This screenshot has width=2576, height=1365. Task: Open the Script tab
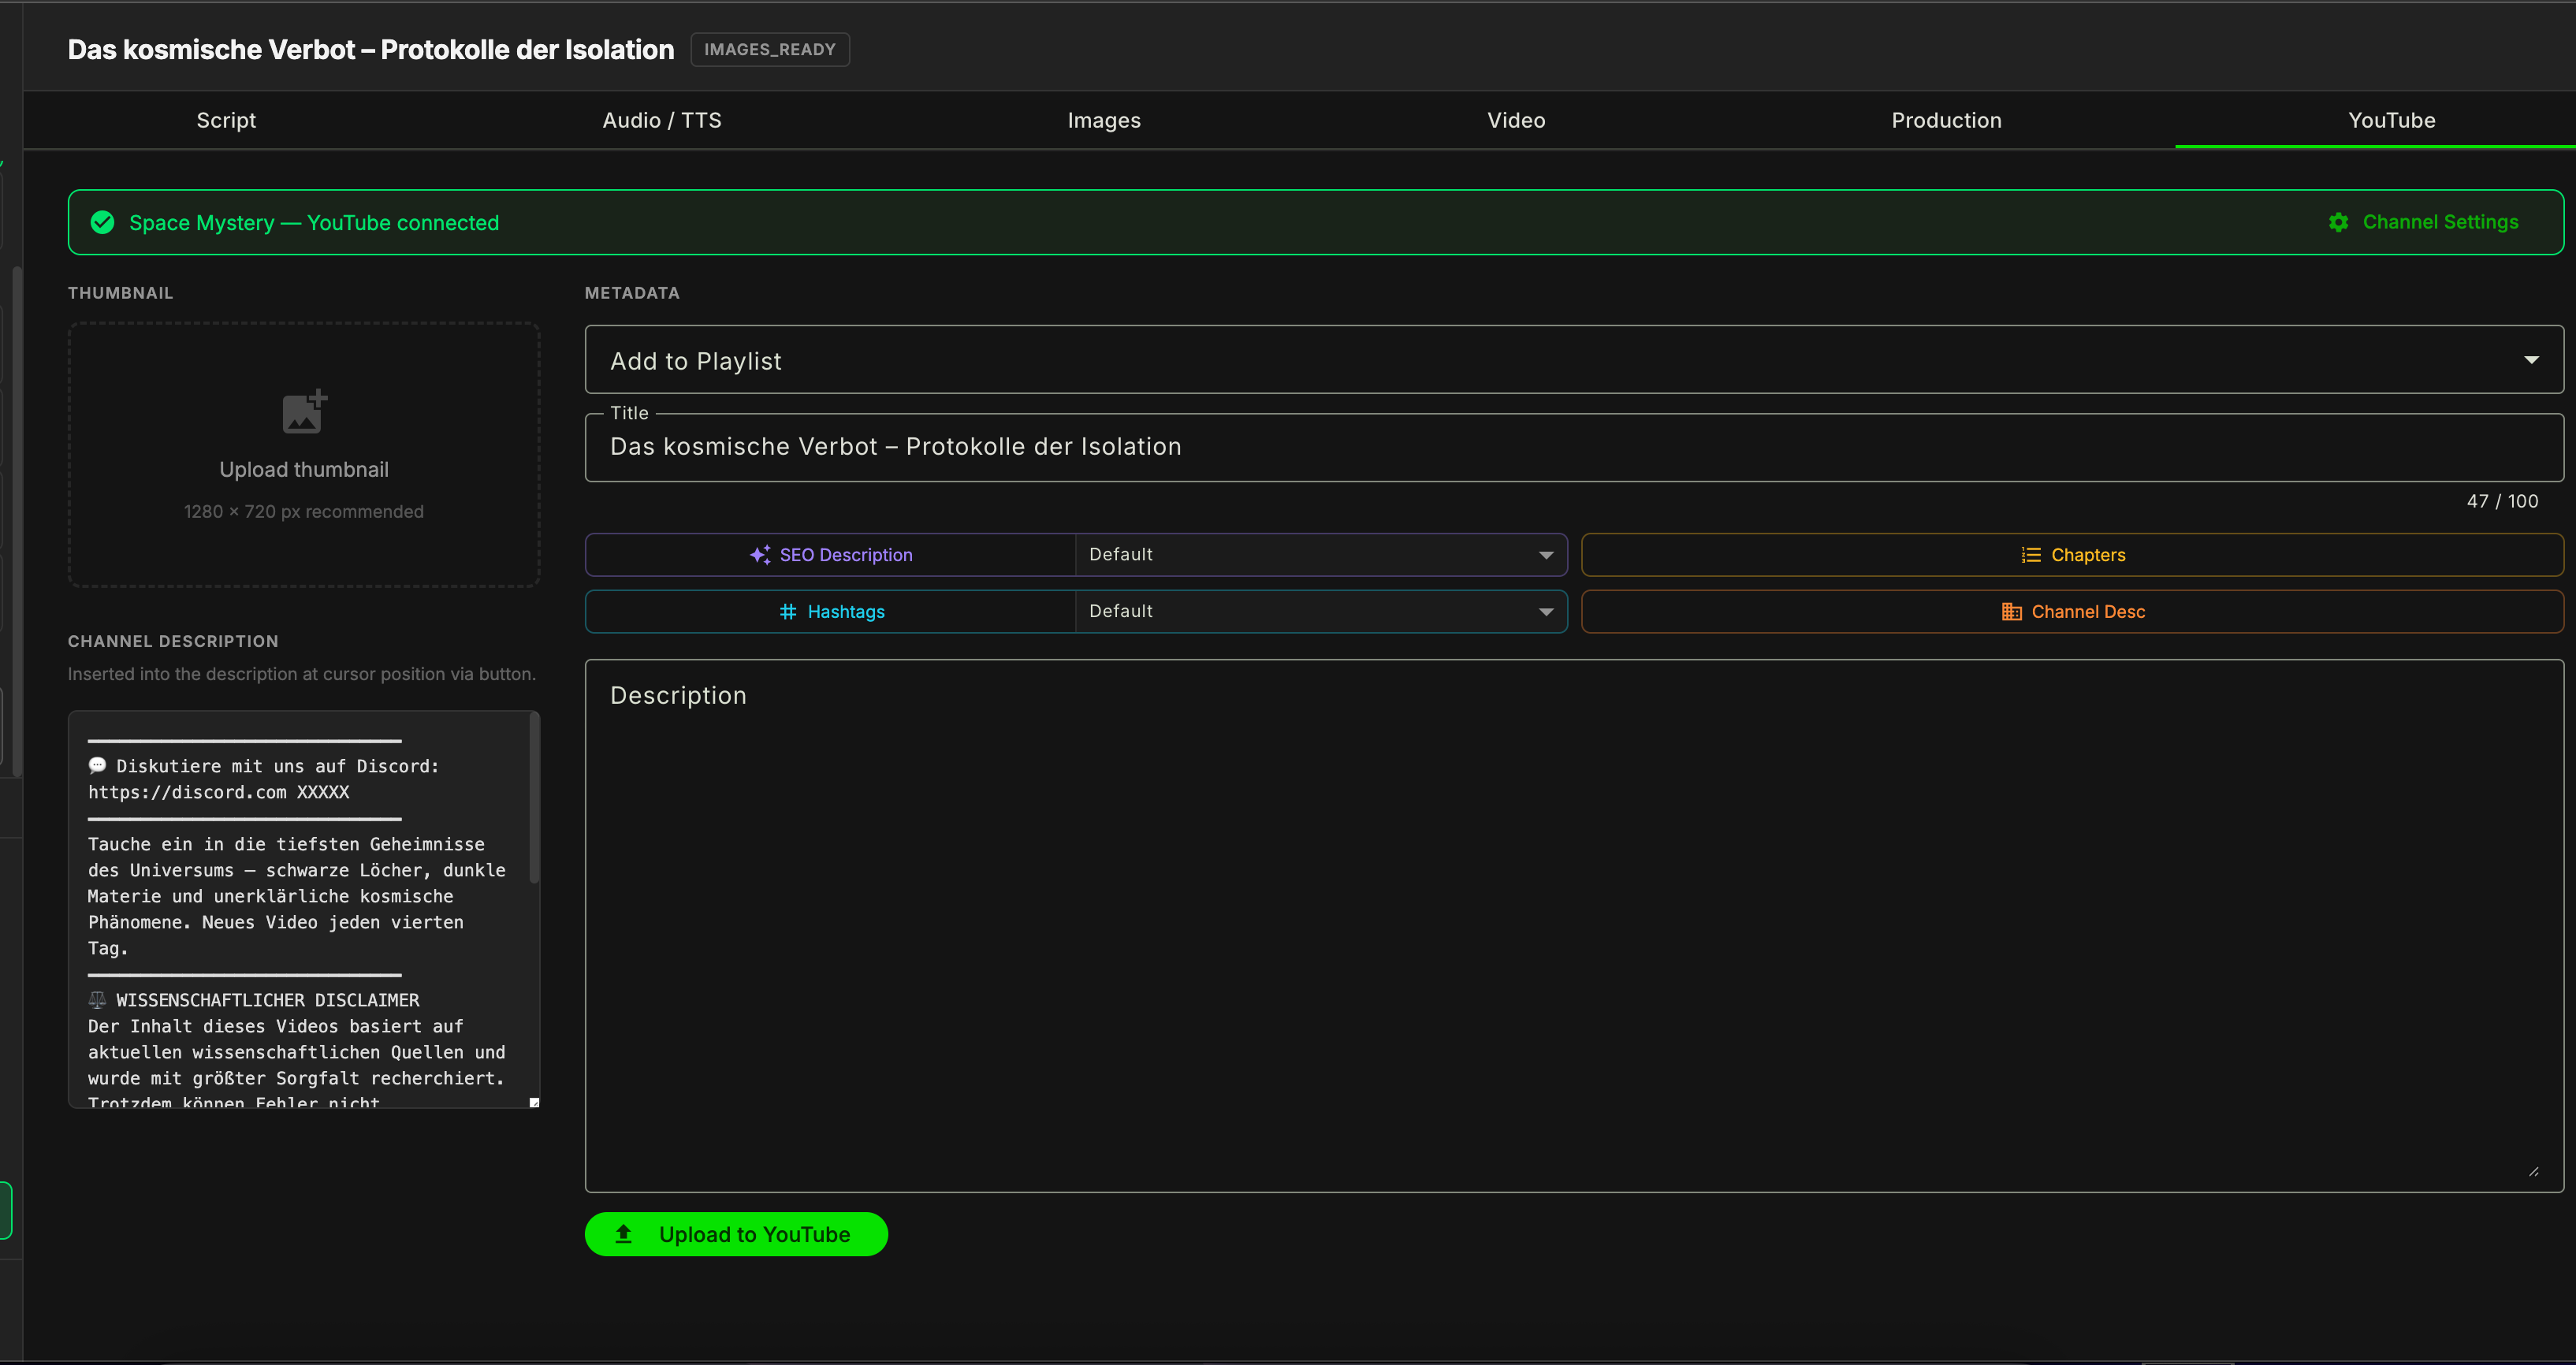[x=226, y=120]
